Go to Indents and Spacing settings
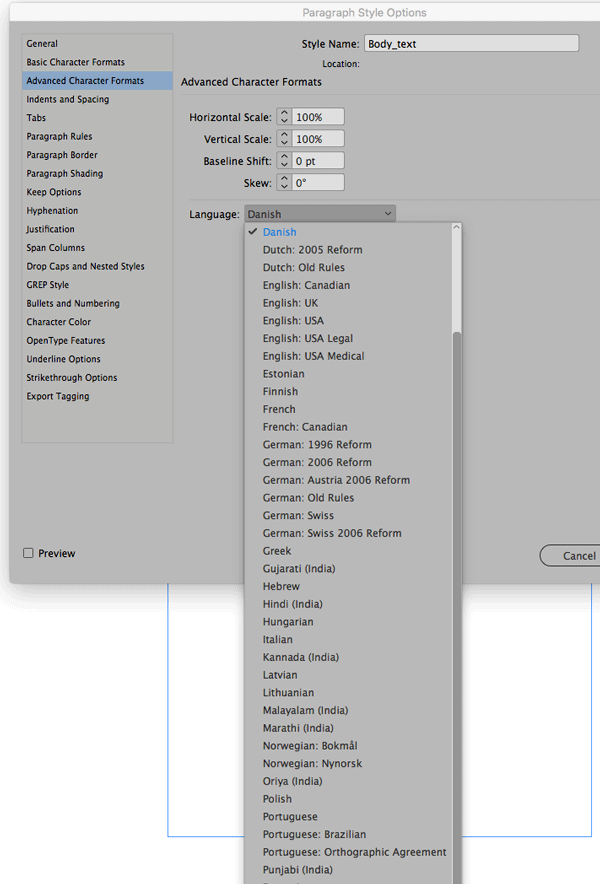The image size is (600, 884). point(68,99)
